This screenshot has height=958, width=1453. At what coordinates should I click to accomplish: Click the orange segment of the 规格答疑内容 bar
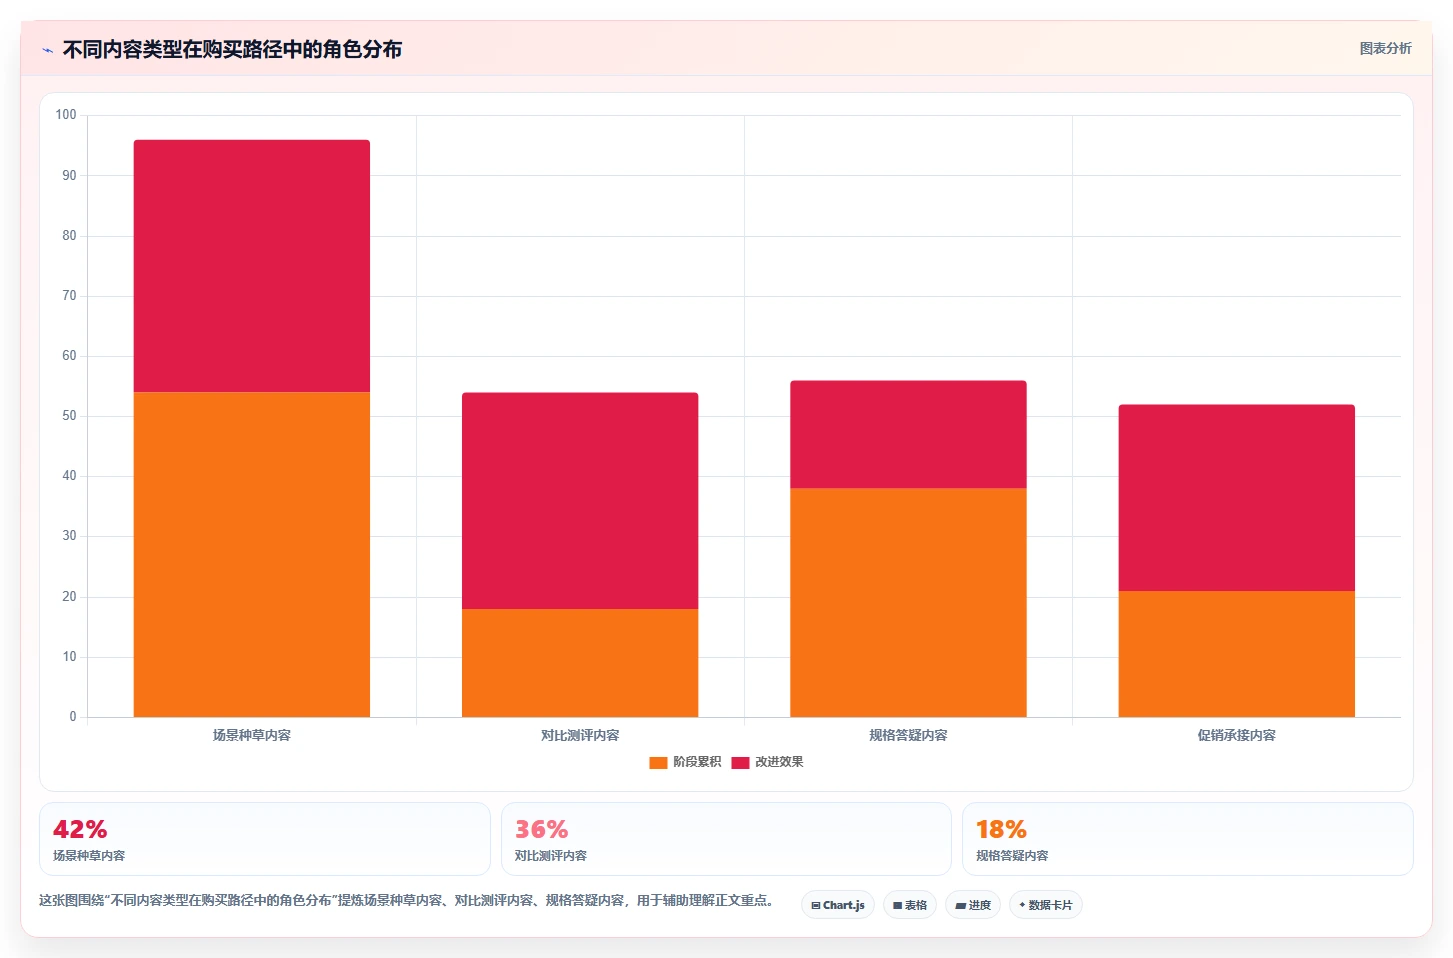tap(908, 603)
